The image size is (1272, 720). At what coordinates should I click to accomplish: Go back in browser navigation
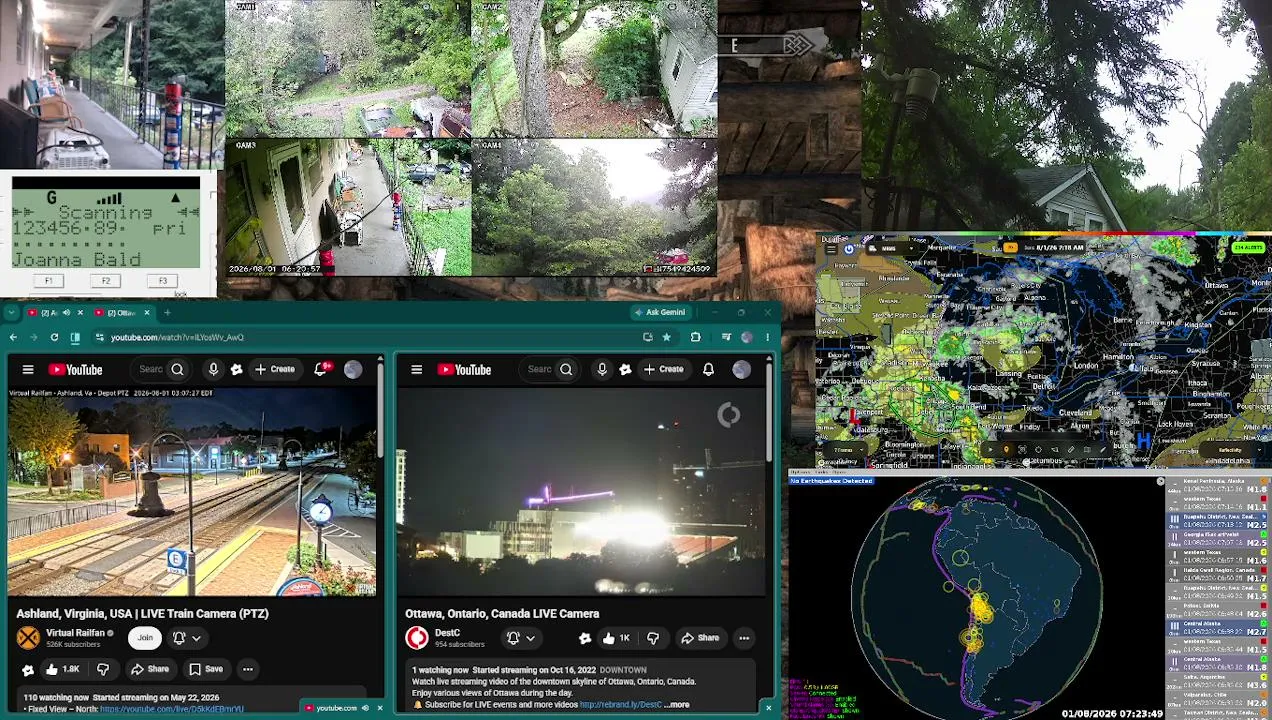(x=13, y=338)
